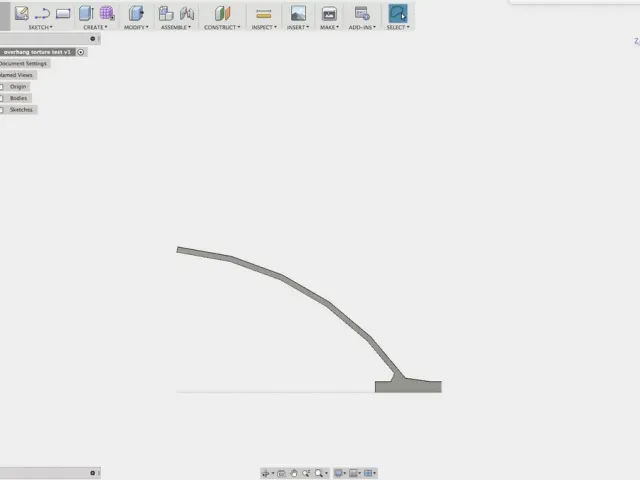Activate the overhang torture test radio button
The image size is (640, 480).
pyautogui.click(x=81, y=52)
